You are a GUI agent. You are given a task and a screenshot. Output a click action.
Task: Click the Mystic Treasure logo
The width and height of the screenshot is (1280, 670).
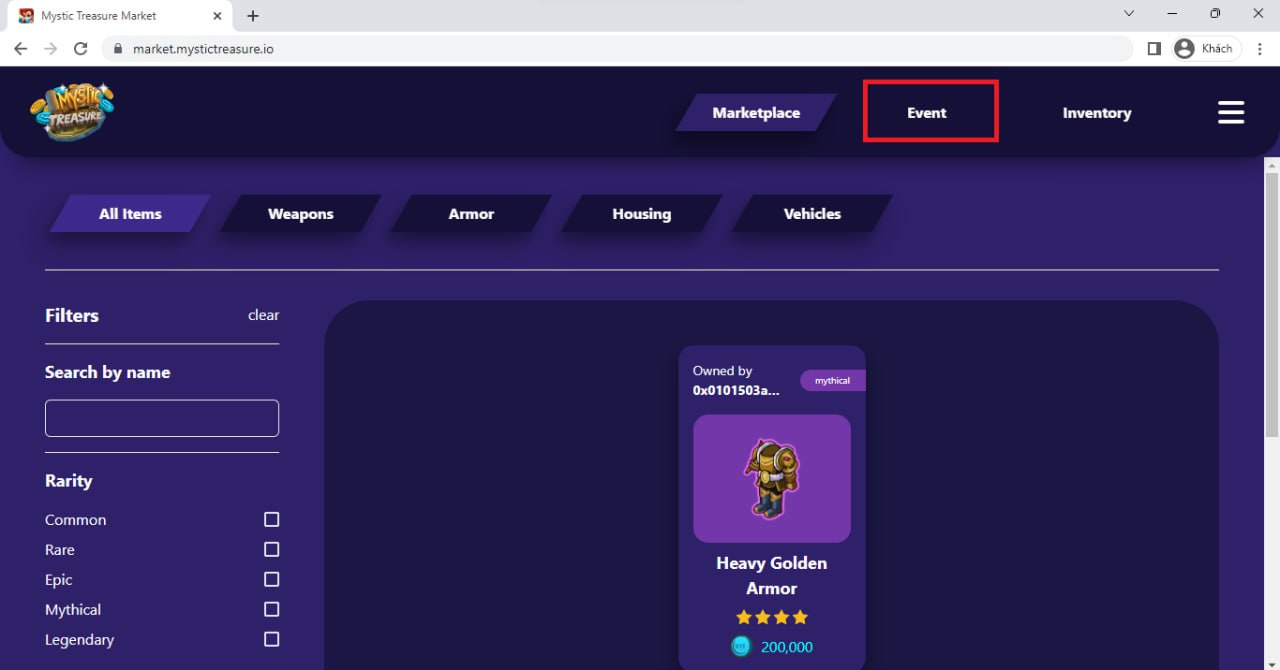click(x=72, y=111)
